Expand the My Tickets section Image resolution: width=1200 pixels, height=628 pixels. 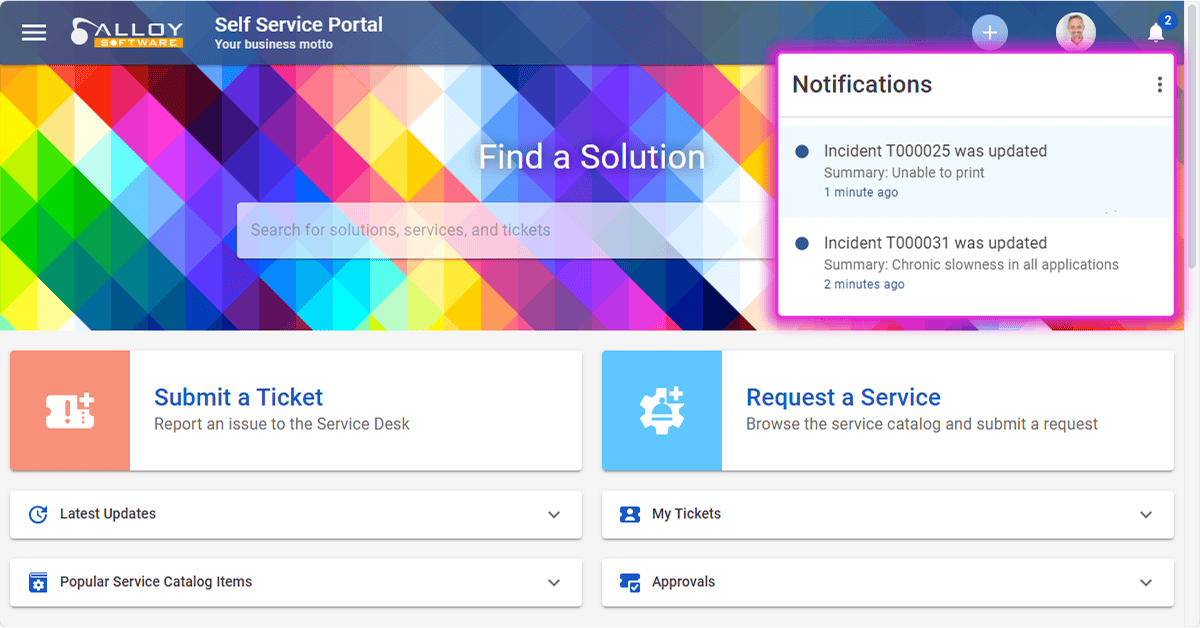1146,515
